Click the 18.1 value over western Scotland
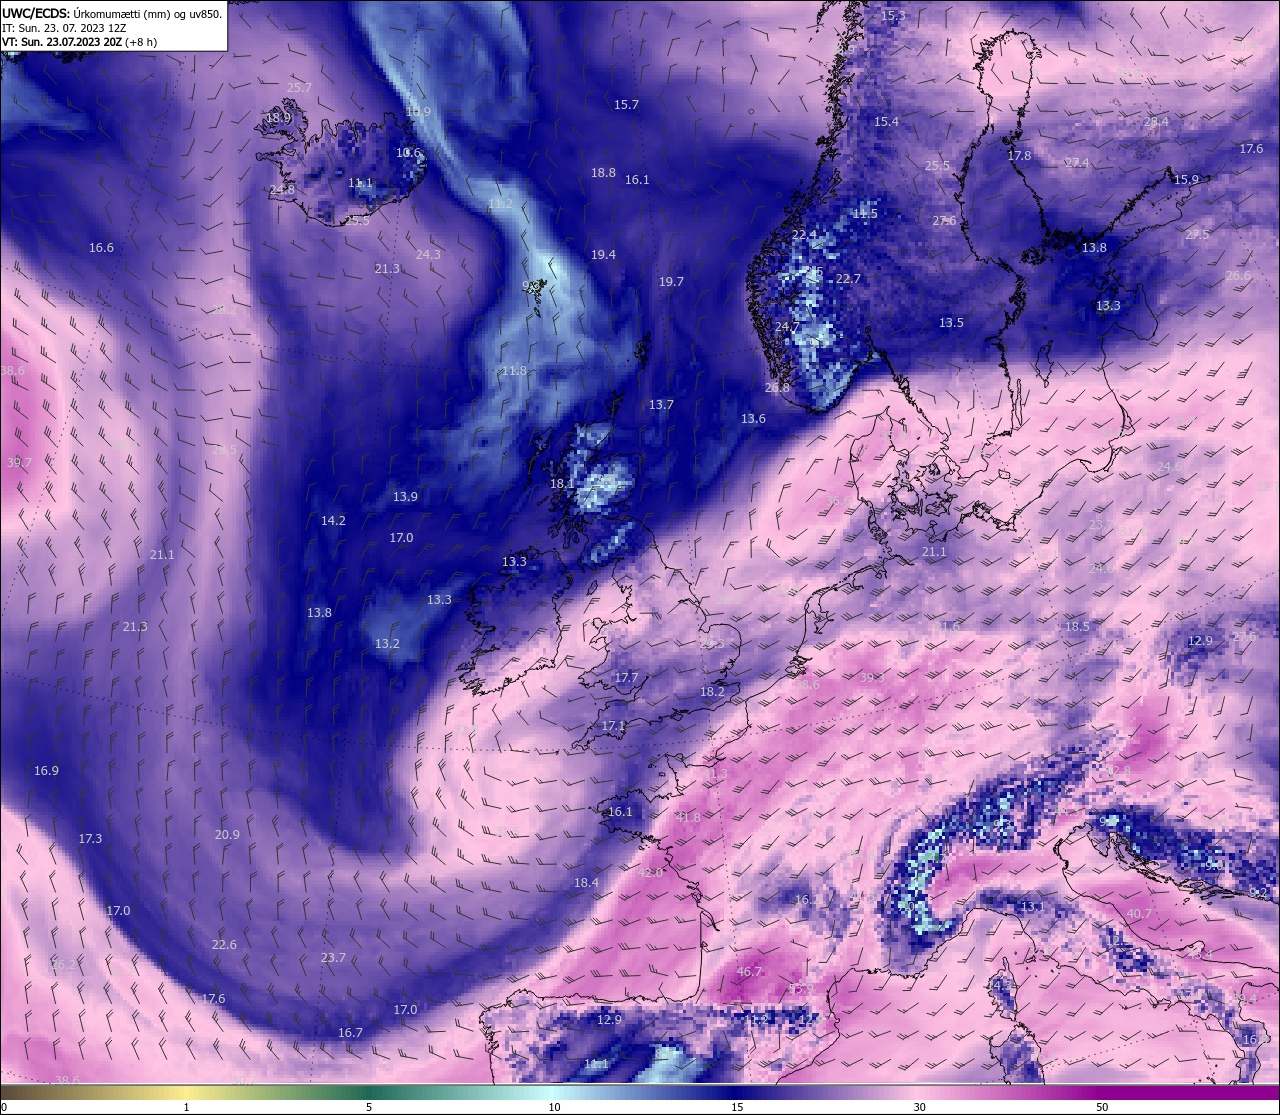 (562, 484)
